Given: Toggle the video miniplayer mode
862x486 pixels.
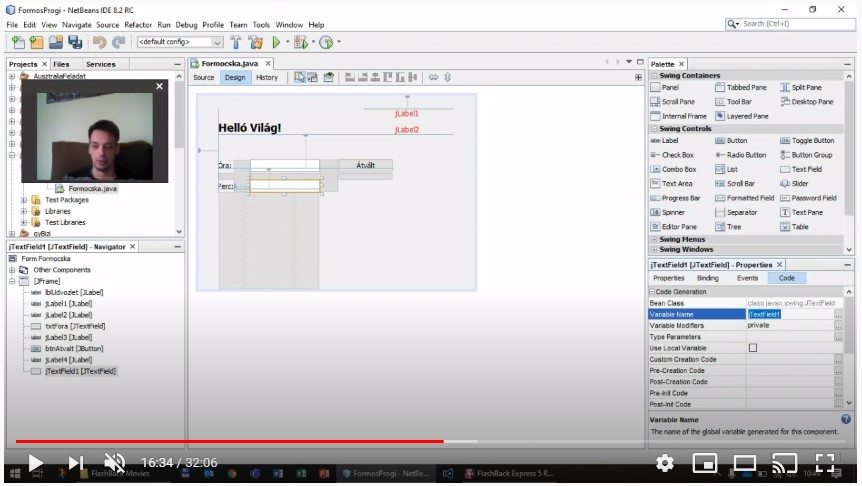Looking at the screenshot, I should 705,463.
